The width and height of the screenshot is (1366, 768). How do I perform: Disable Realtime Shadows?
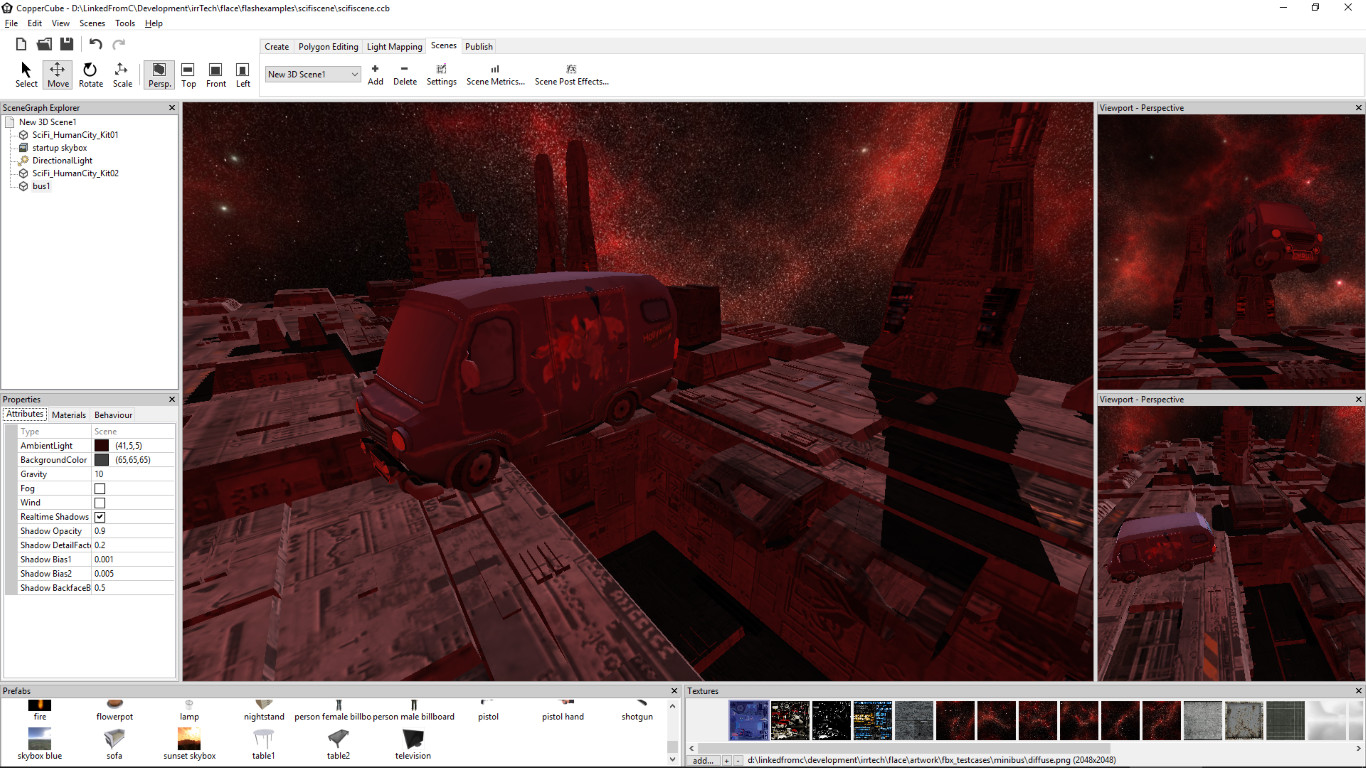[x=98, y=516]
